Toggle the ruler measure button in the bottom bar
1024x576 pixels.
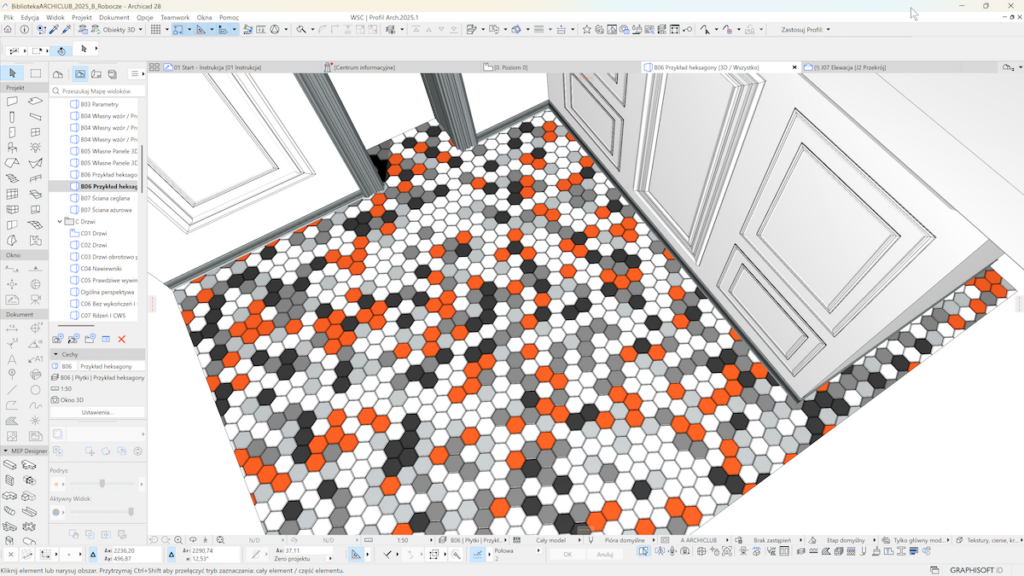(355, 554)
